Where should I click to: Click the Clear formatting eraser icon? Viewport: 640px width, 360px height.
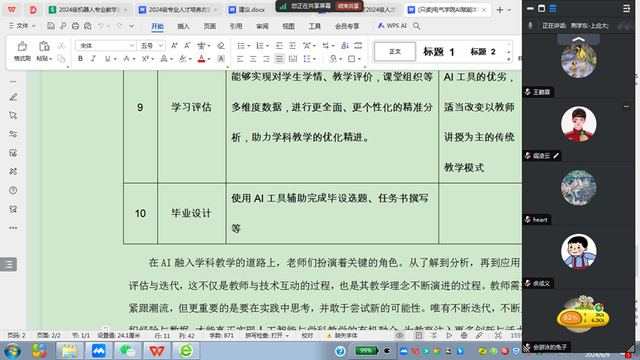[x=221, y=46]
